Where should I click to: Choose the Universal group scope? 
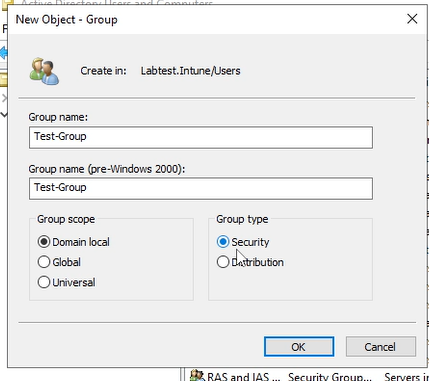(x=67, y=282)
